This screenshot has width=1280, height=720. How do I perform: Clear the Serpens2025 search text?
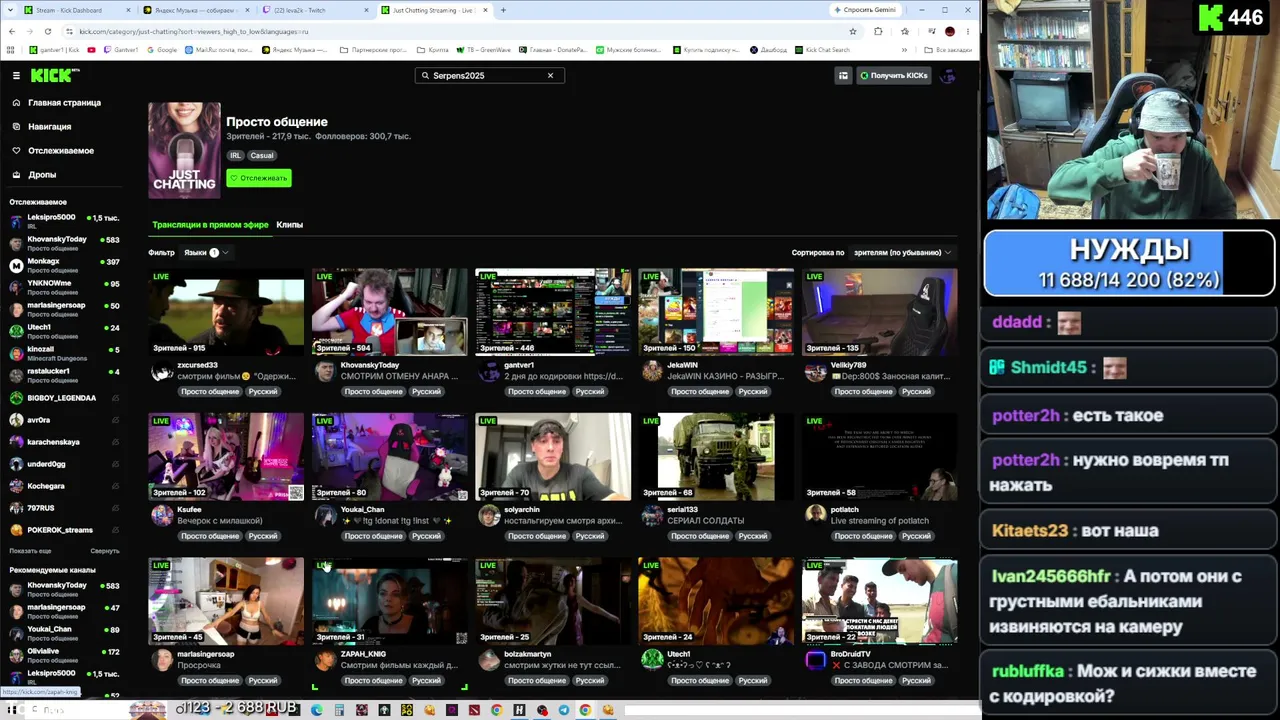coord(550,75)
